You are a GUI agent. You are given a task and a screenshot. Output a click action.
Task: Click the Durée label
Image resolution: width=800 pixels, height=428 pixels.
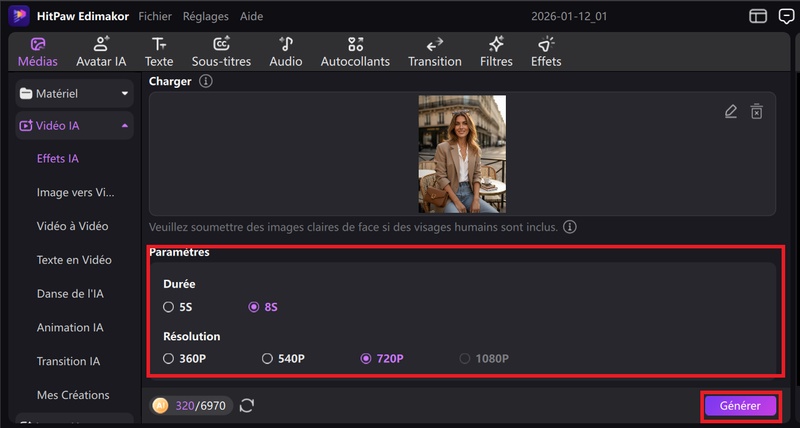pyautogui.click(x=179, y=284)
